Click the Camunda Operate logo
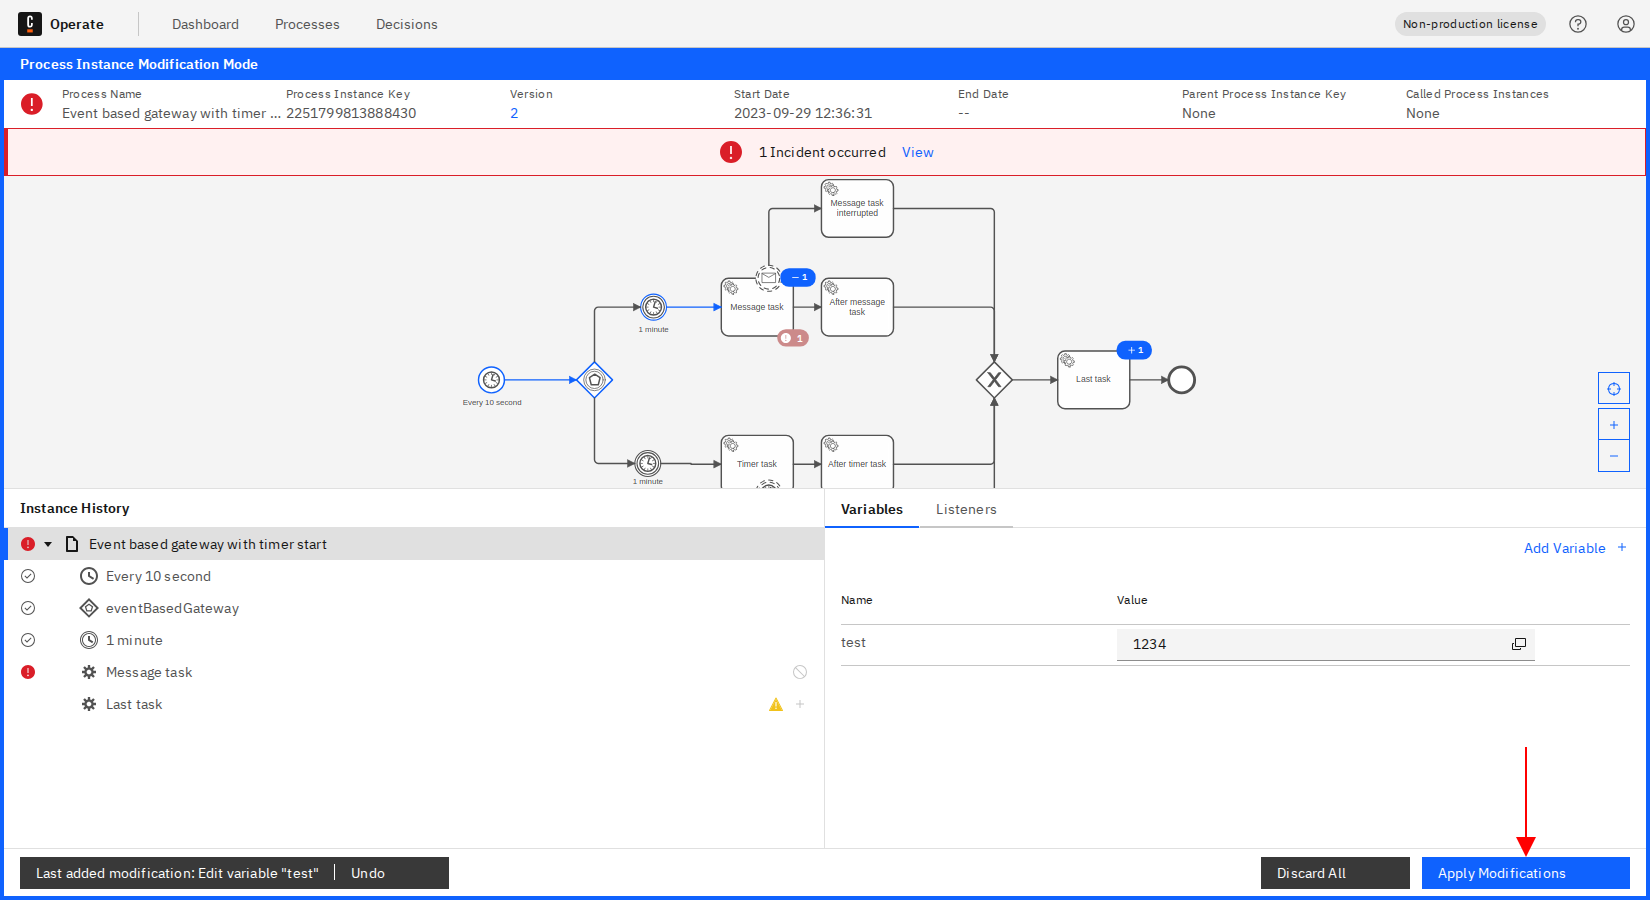The height and width of the screenshot is (900, 1650). pyautogui.click(x=30, y=24)
